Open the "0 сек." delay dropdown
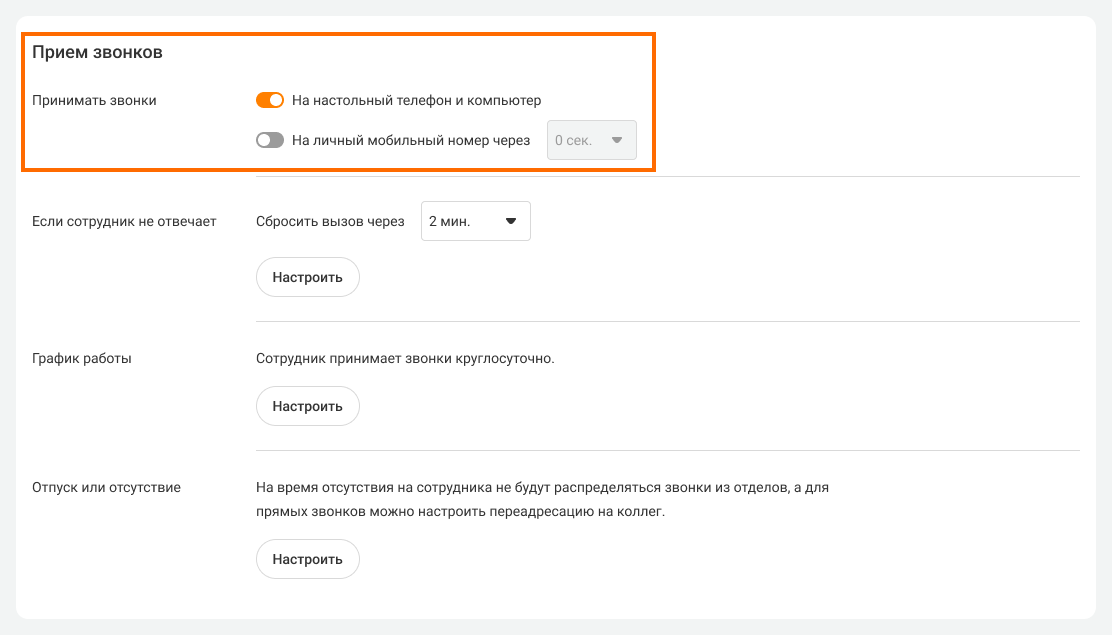Viewport: 1112px width, 635px height. (x=590, y=140)
